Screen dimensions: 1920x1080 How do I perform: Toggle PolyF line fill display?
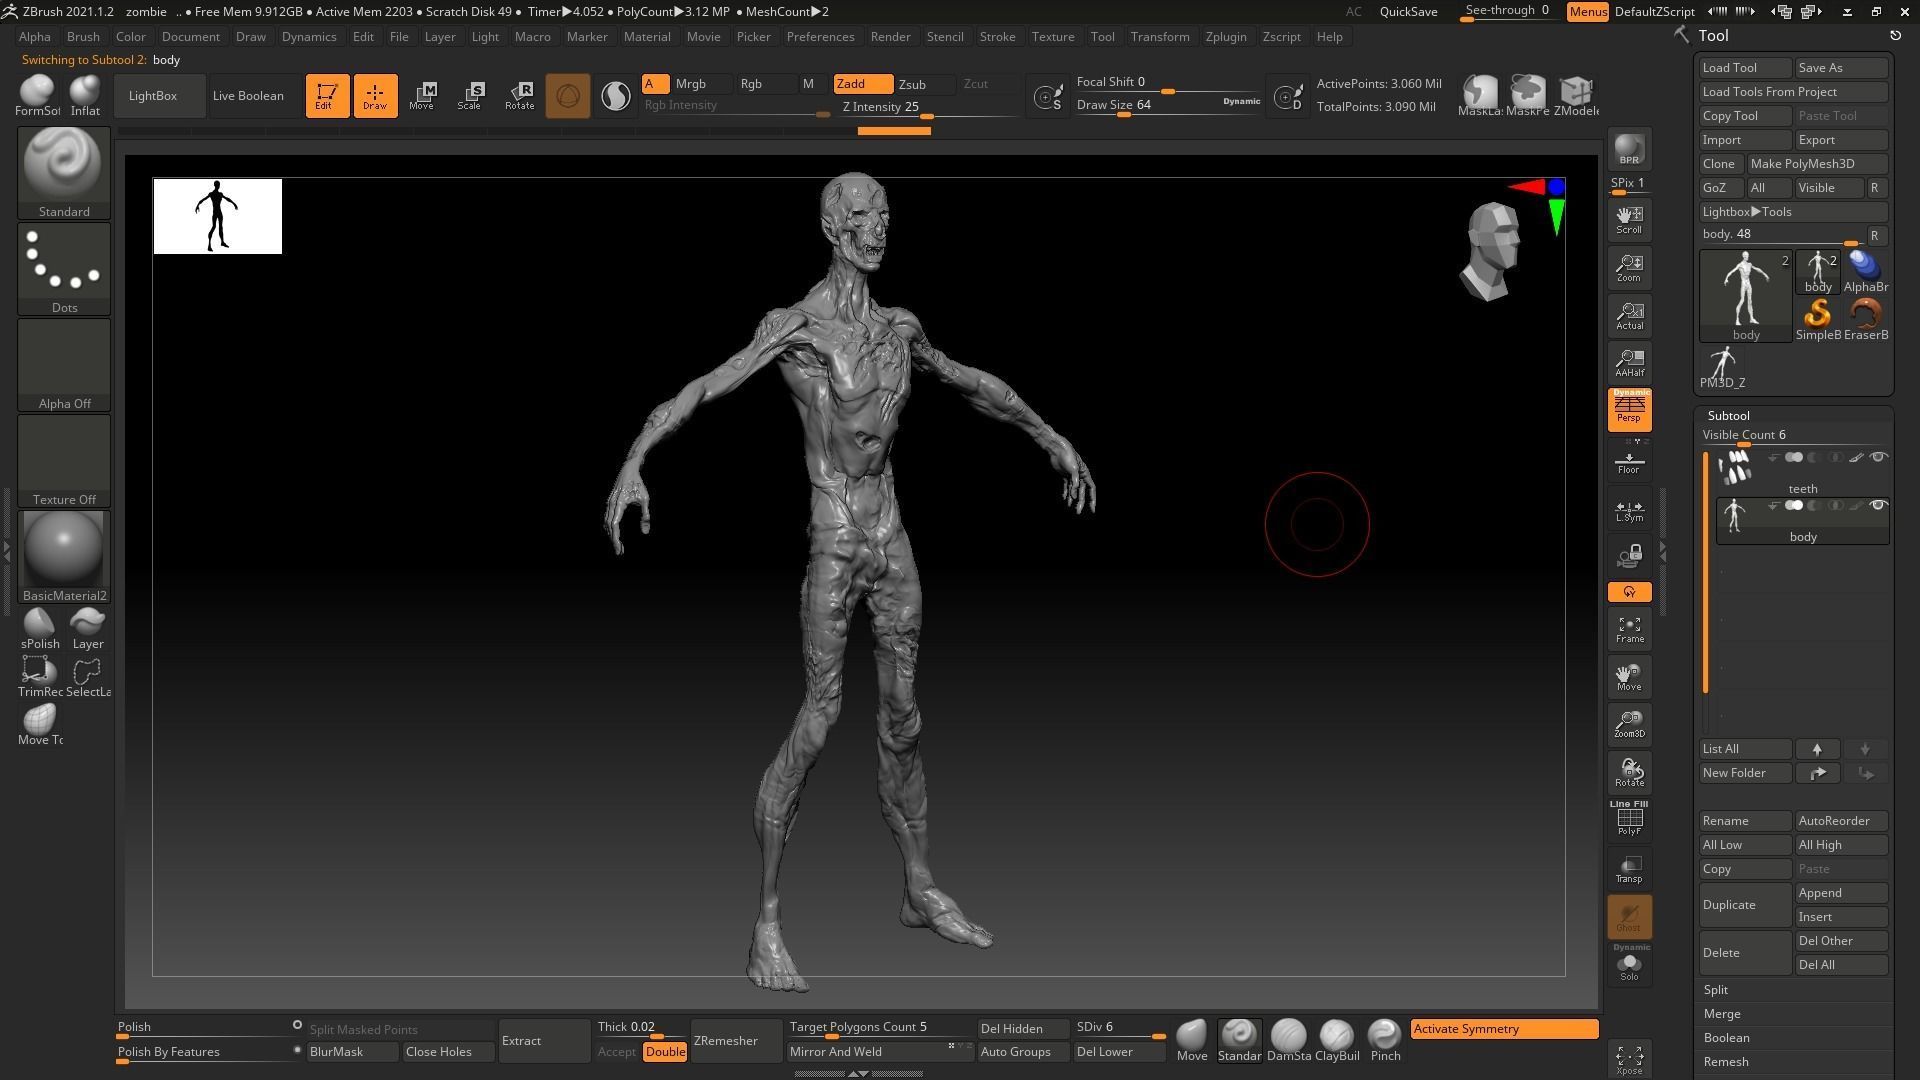pos(1629,819)
